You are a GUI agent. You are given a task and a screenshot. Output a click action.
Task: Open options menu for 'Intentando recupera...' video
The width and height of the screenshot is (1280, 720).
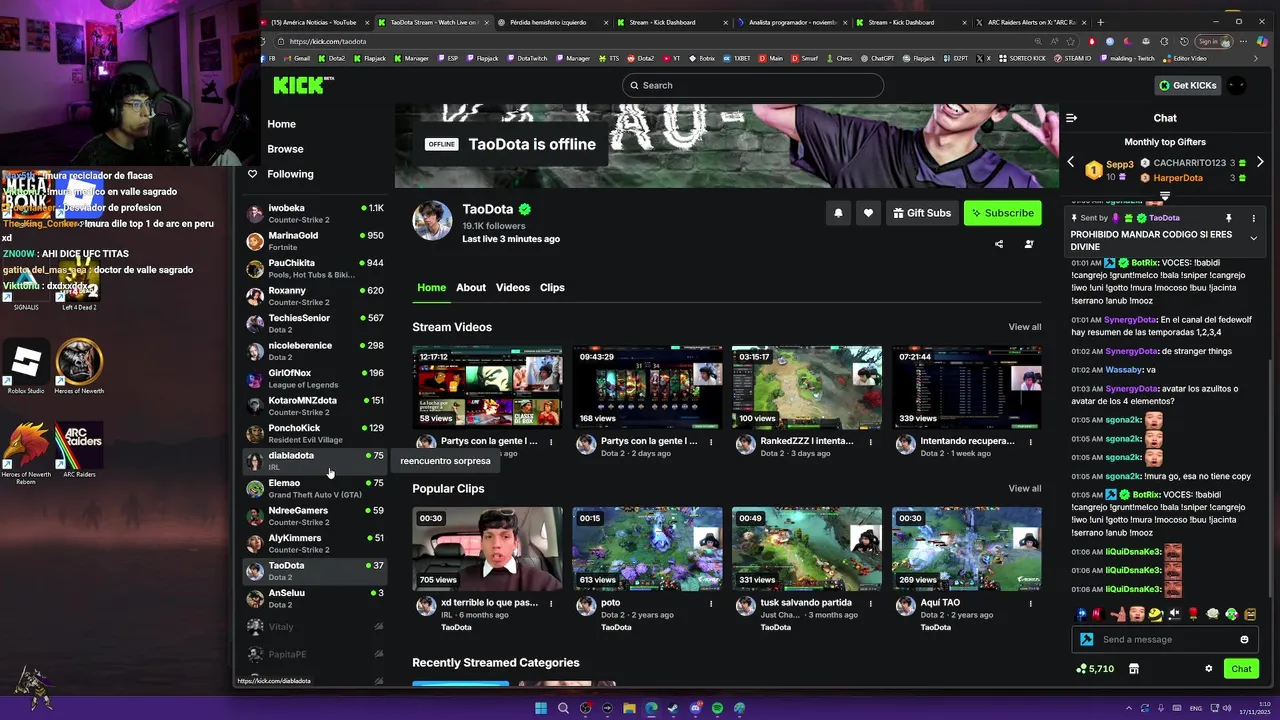click(1030, 442)
